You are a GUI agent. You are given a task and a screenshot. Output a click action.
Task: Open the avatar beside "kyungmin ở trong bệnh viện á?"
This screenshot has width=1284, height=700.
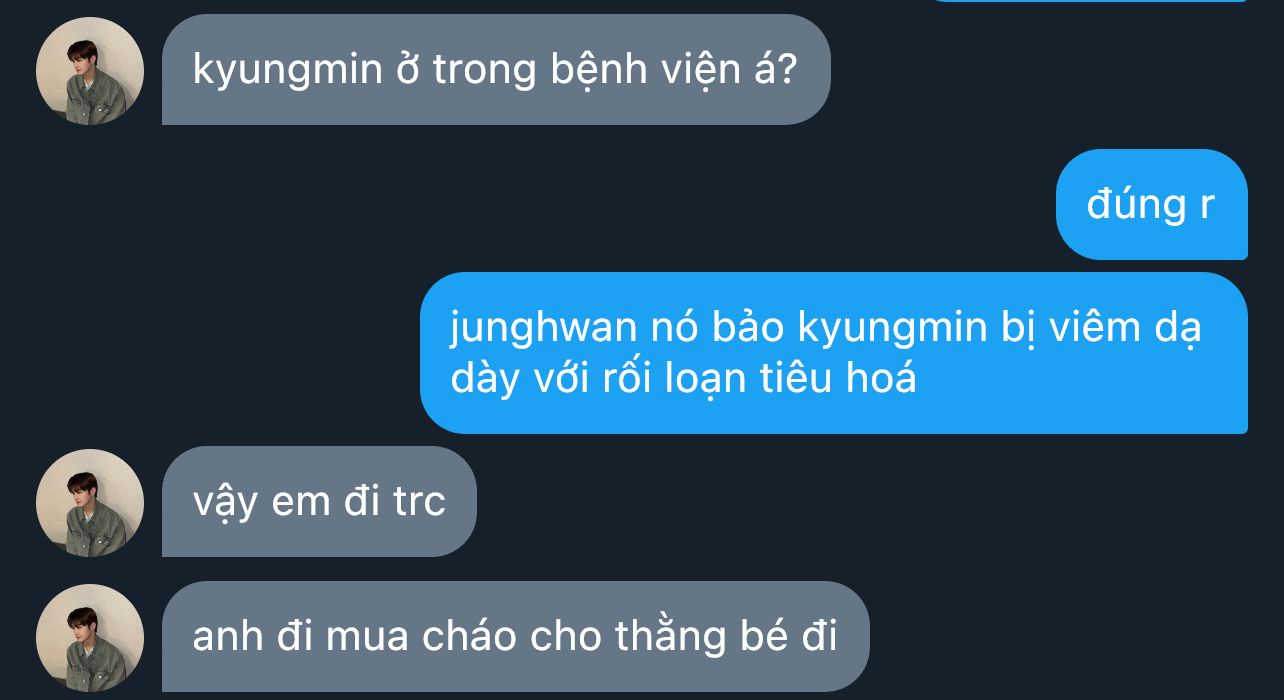click(90, 71)
